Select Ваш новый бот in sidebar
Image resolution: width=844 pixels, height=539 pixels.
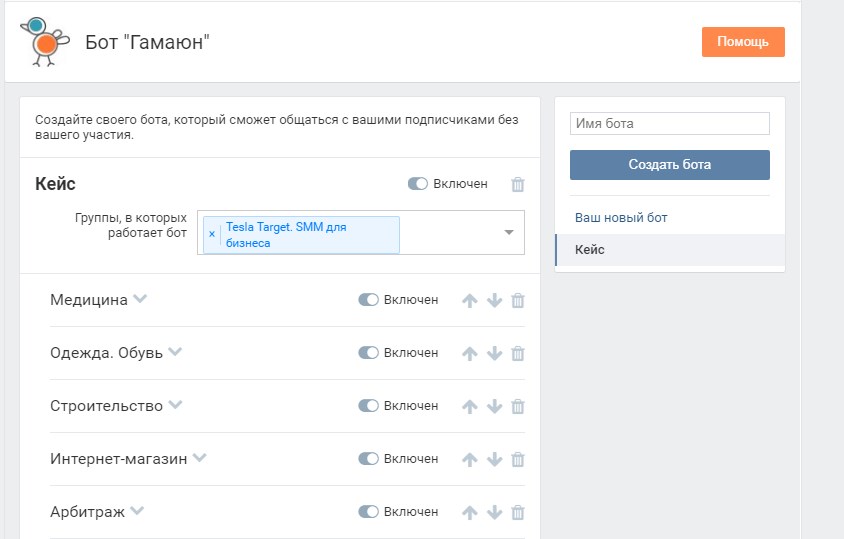tap(621, 218)
